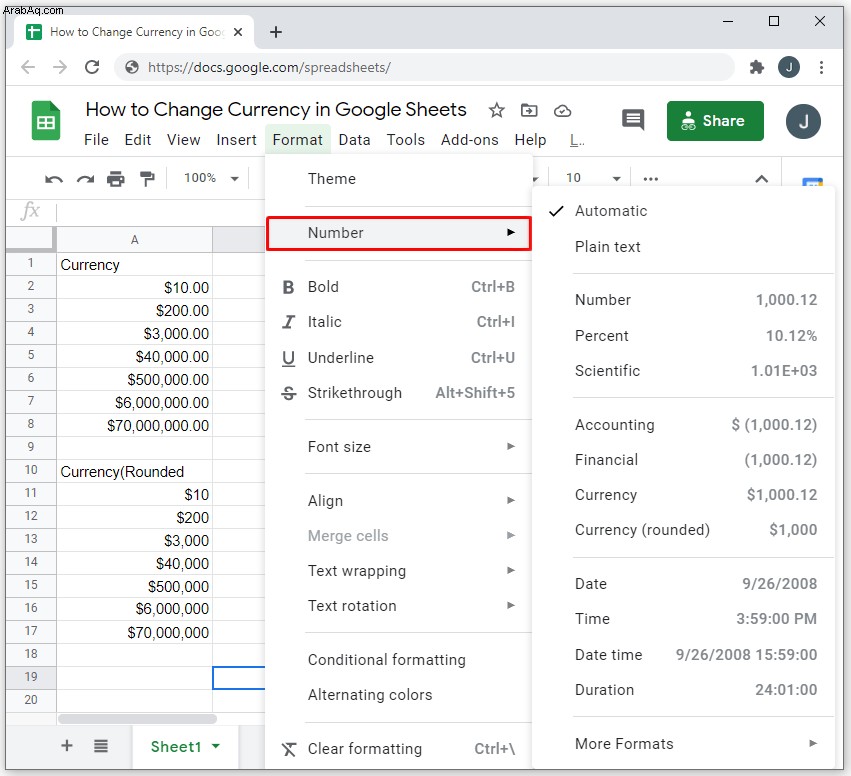Open the Edit menu
Viewport: 851px width, 776px height.
point(137,140)
